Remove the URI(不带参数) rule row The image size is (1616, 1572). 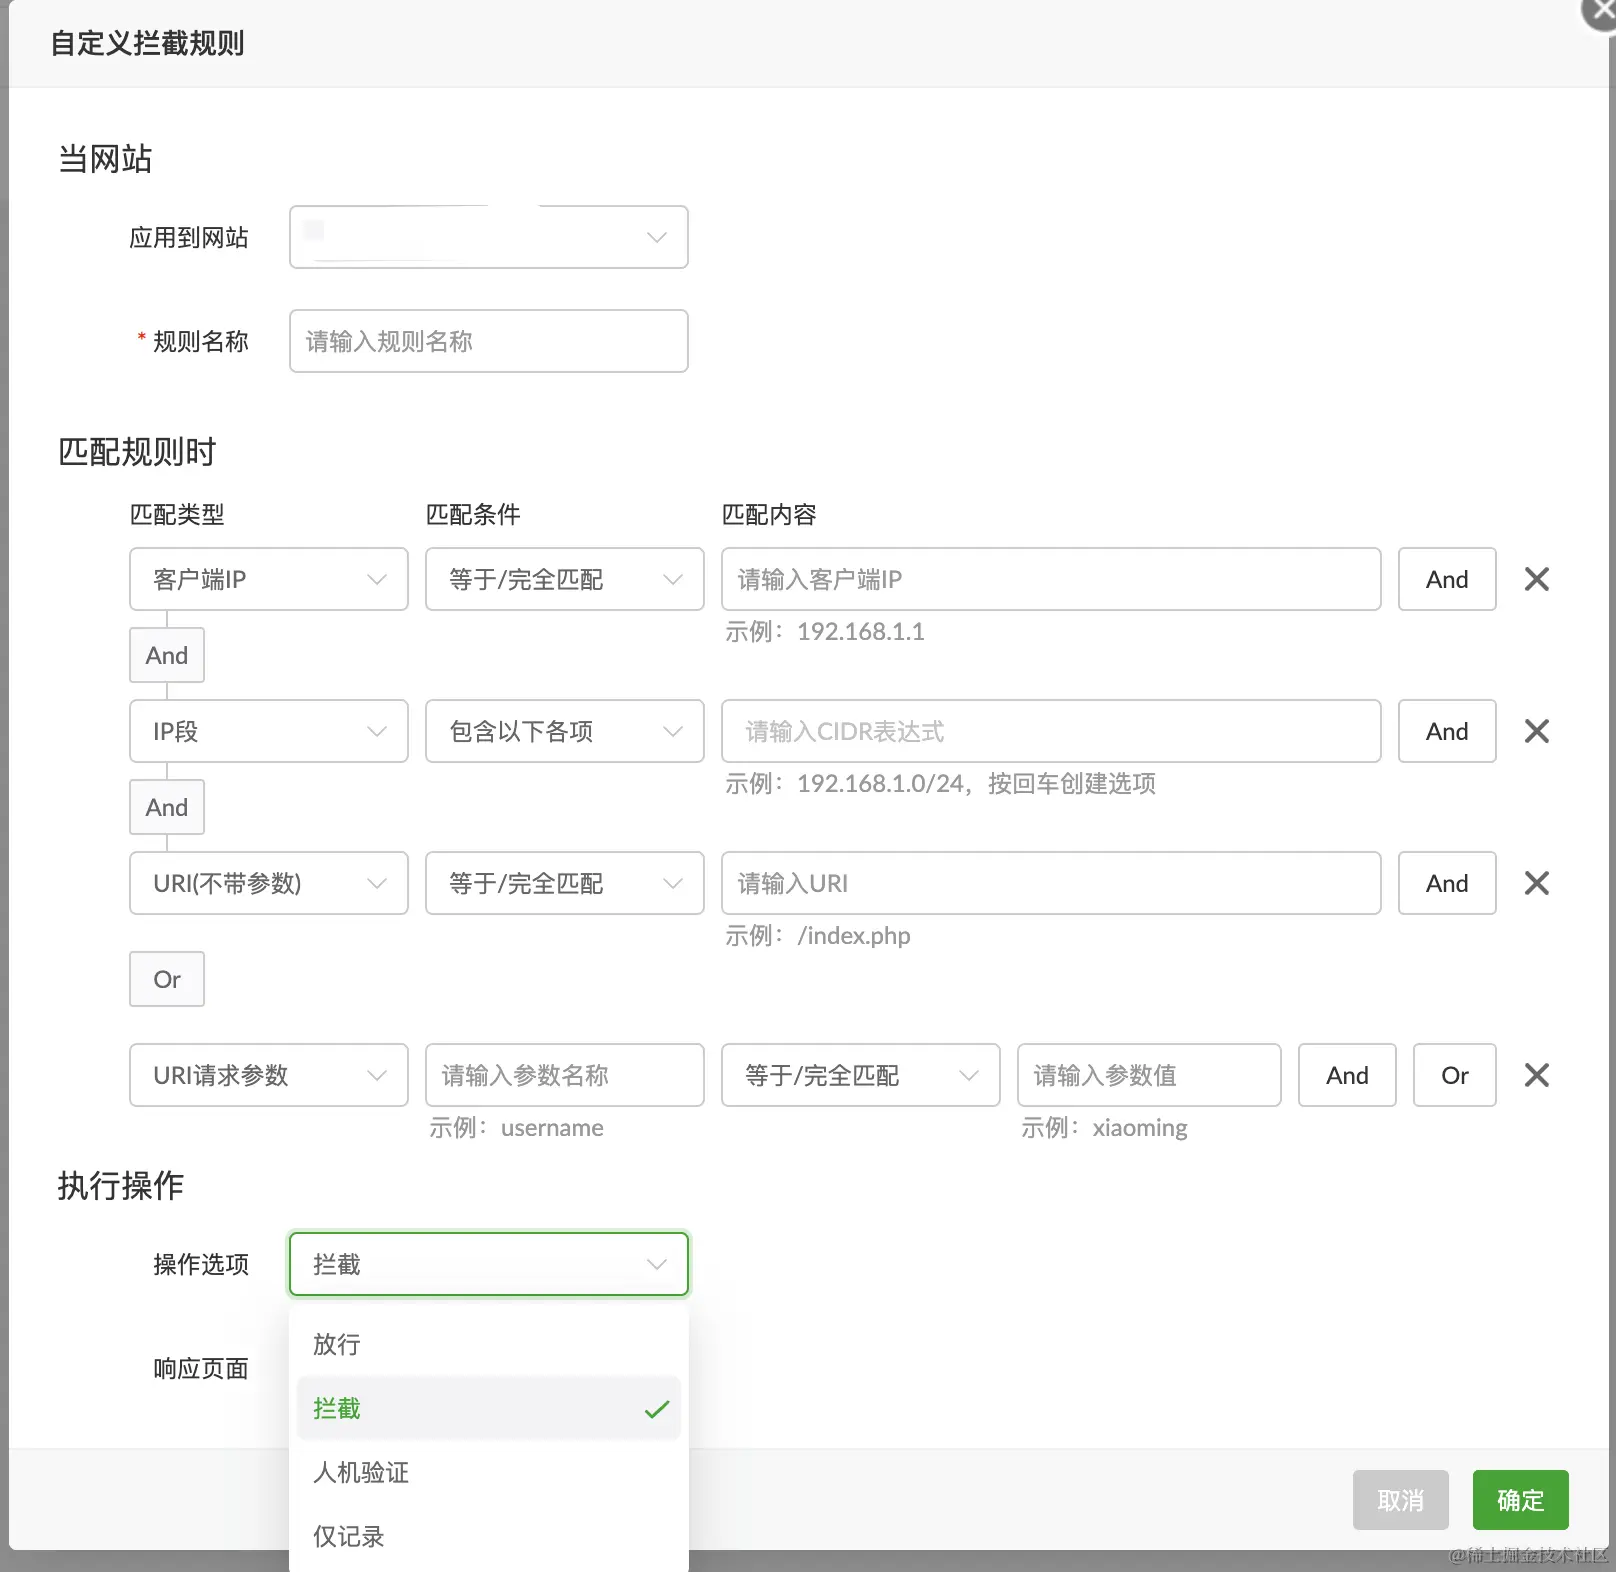coord(1537,883)
